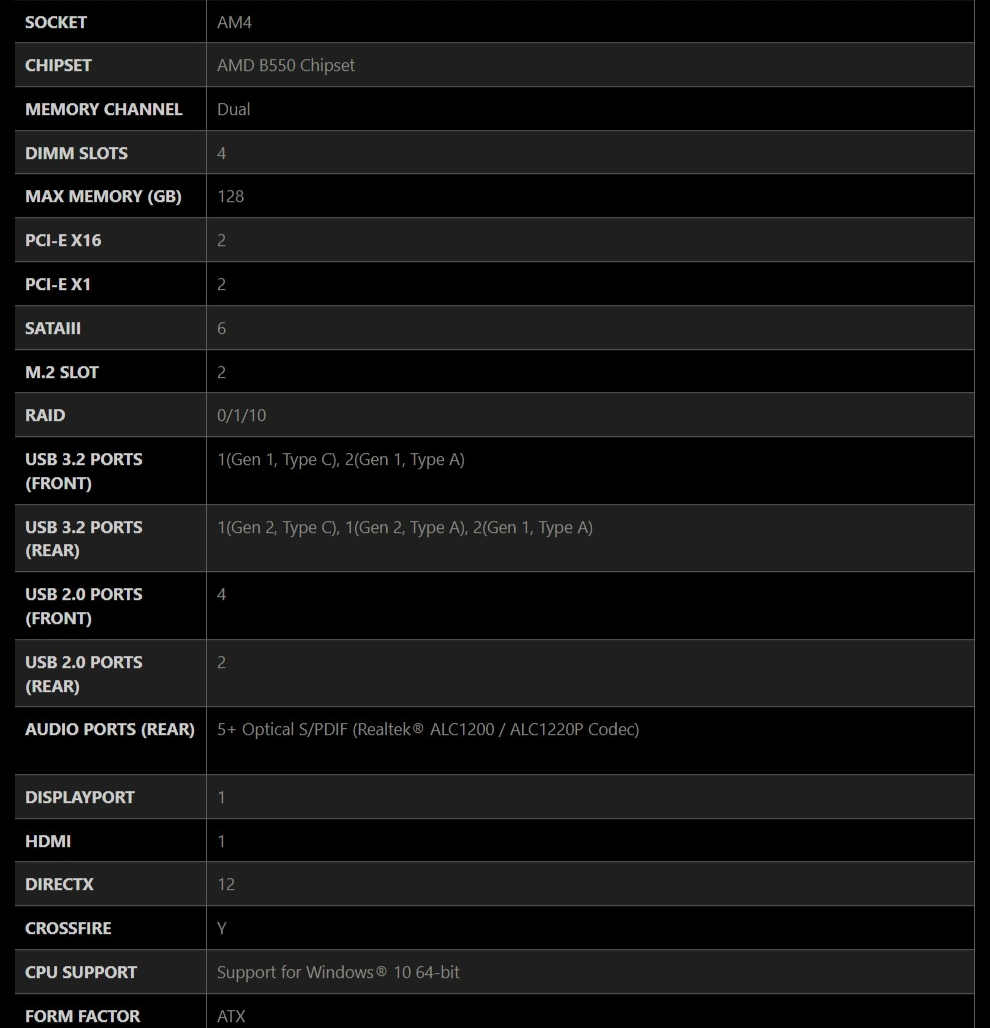Click the USB 2.0 PORTS (REAR) label

84,674
